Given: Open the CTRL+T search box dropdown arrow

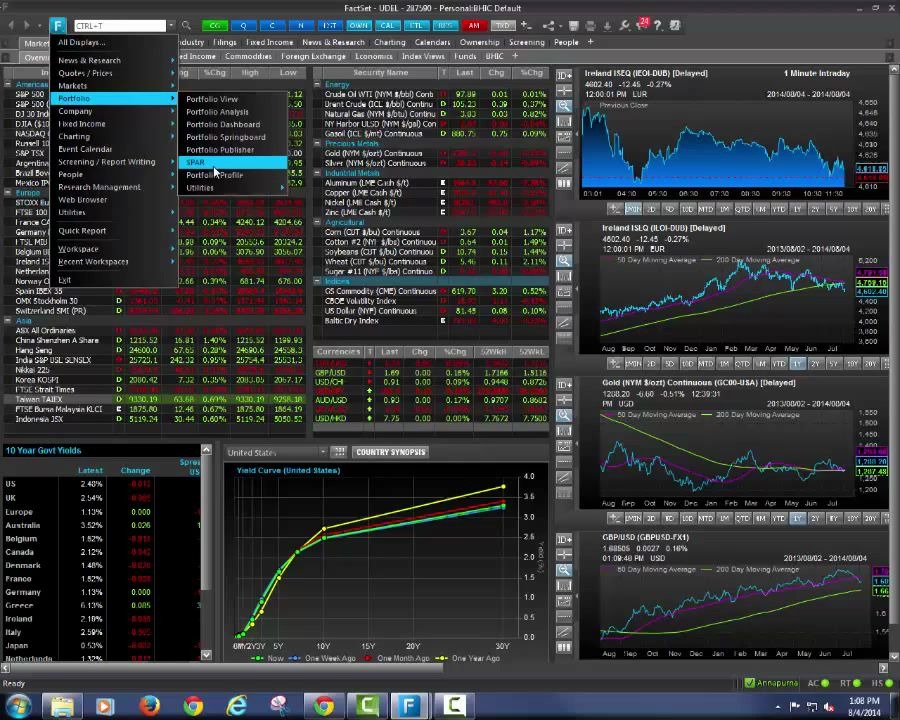Looking at the screenshot, I should click(x=171, y=25).
